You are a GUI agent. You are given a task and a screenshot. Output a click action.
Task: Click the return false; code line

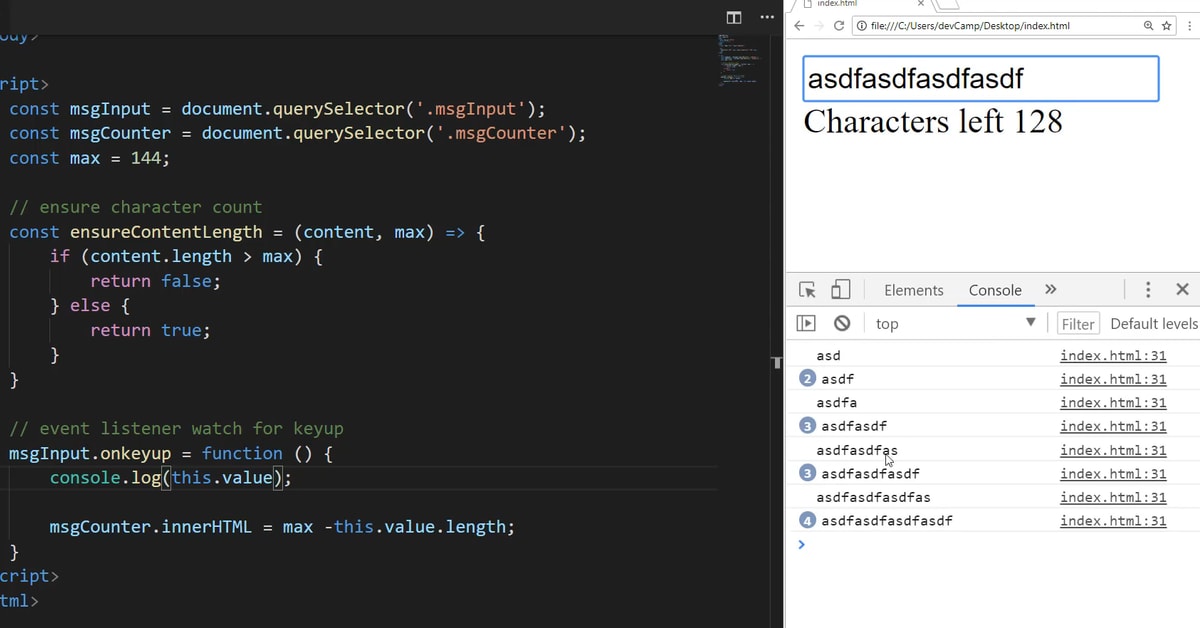tap(155, 281)
